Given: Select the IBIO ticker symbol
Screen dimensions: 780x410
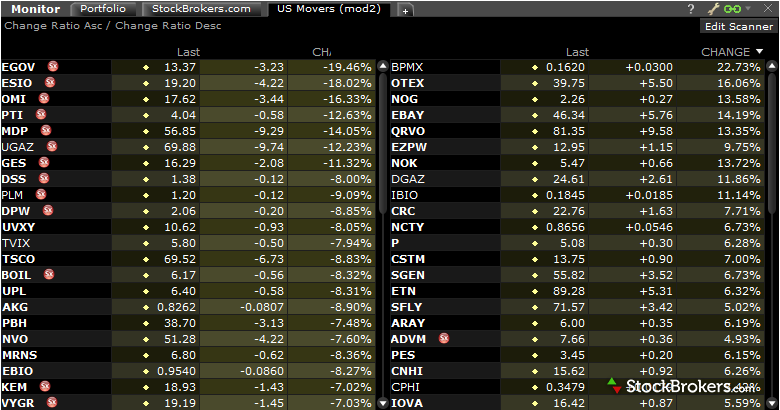Looking at the screenshot, I should 404,194.
